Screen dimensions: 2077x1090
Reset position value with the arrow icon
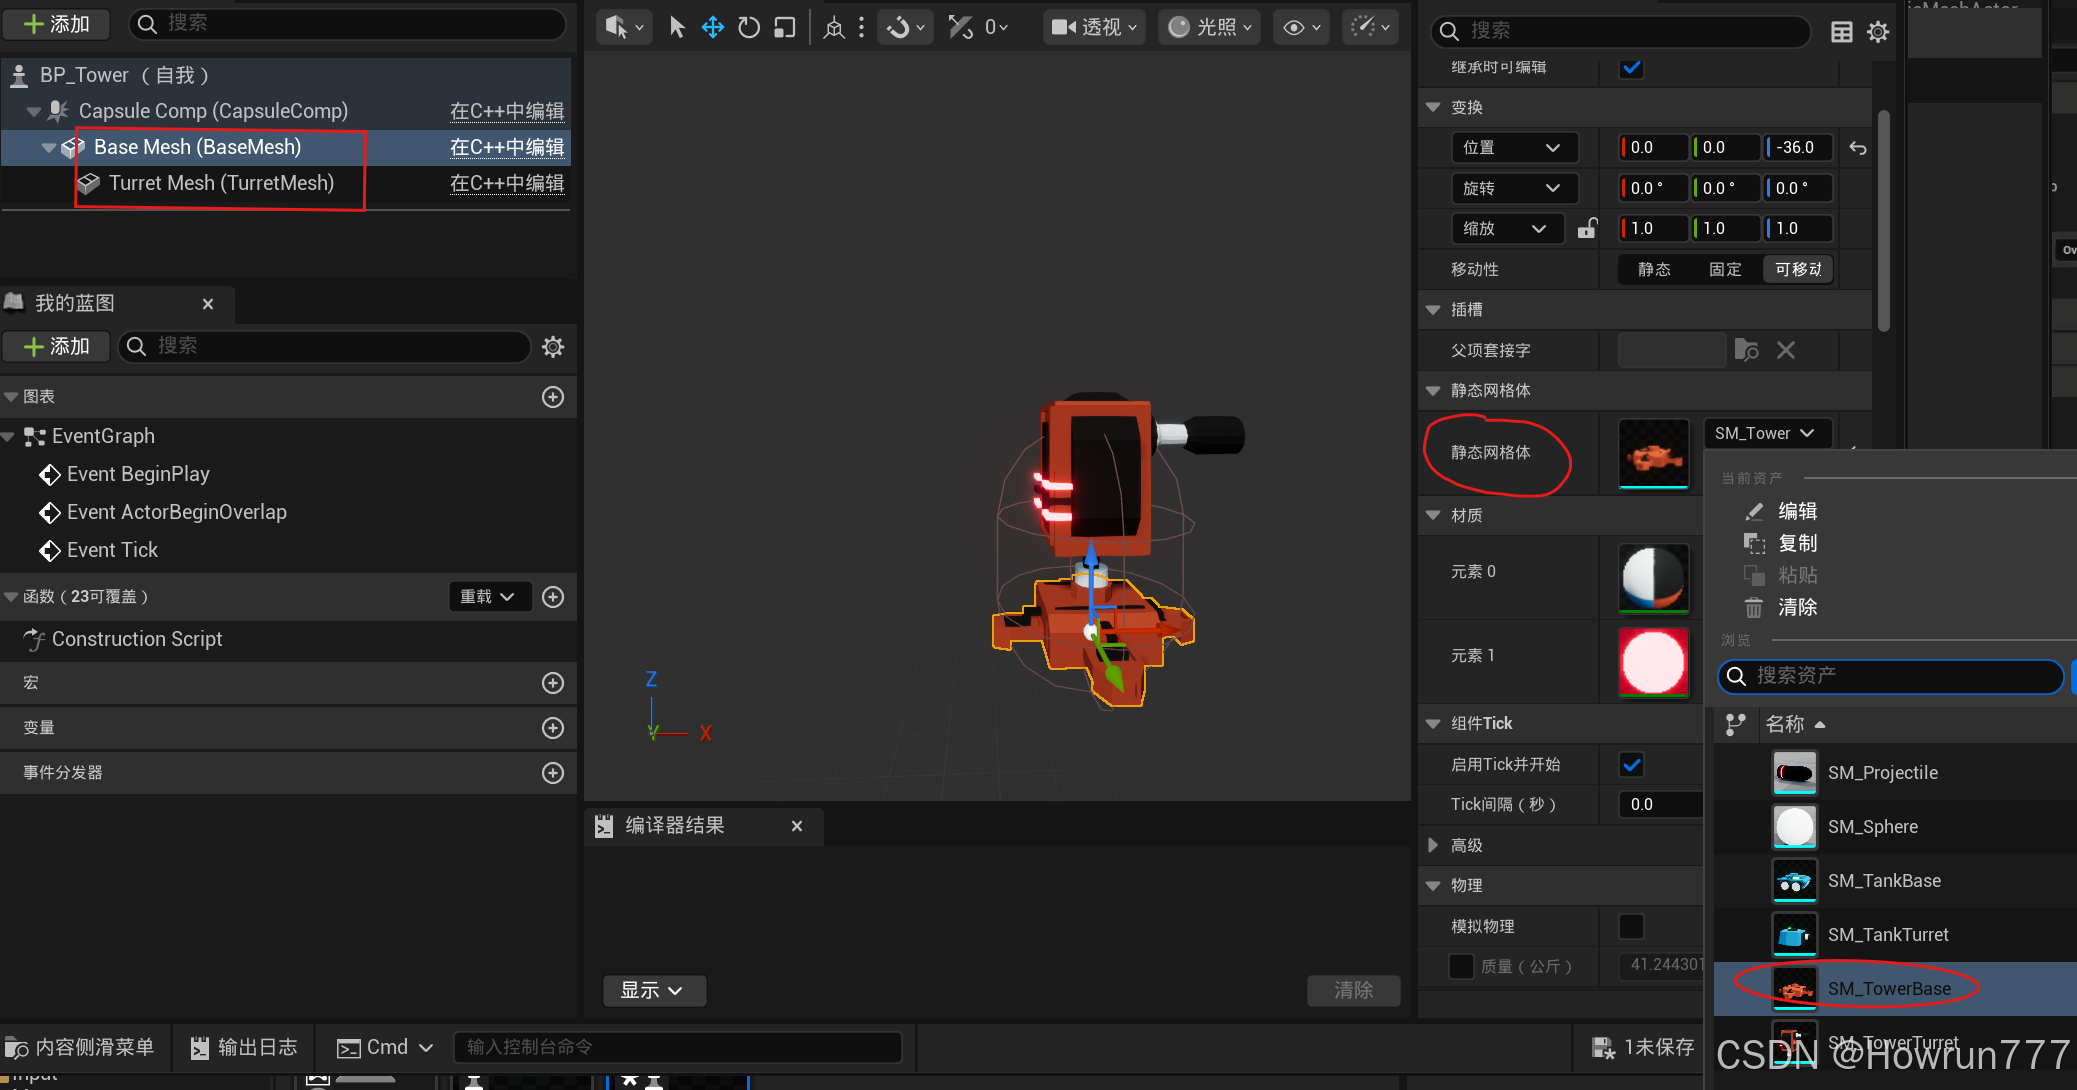[1858, 148]
